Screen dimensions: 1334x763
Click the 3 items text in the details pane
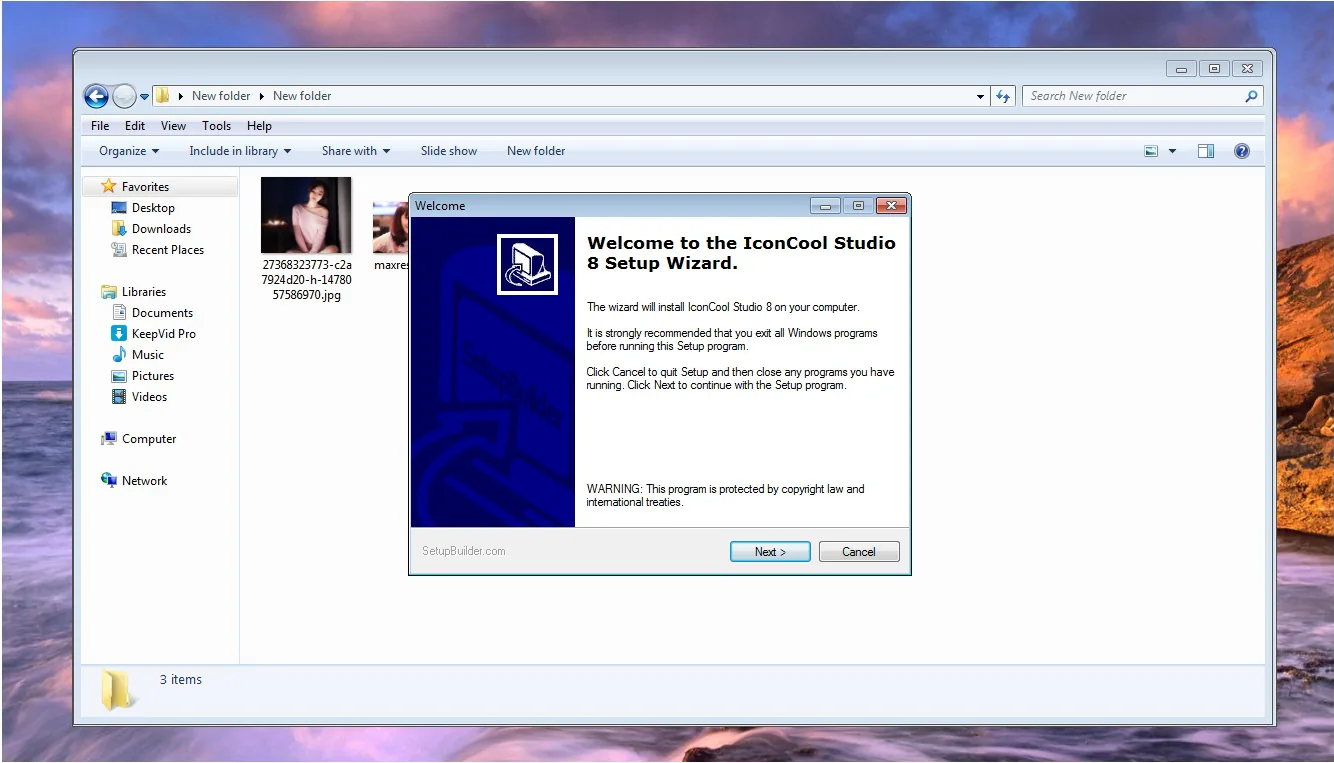click(x=181, y=680)
